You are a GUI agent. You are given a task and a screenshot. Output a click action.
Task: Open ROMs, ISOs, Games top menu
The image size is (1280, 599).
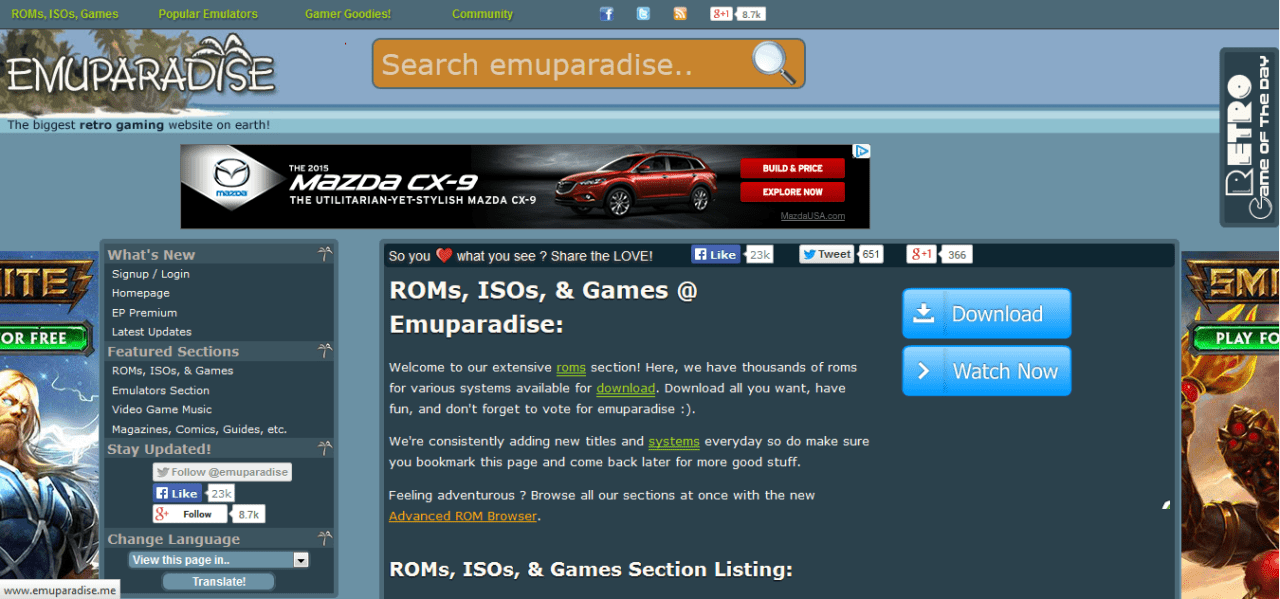[x=64, y=14]
